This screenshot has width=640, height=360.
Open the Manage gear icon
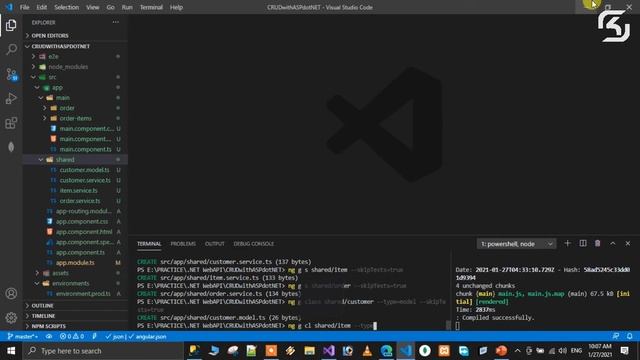11,318
